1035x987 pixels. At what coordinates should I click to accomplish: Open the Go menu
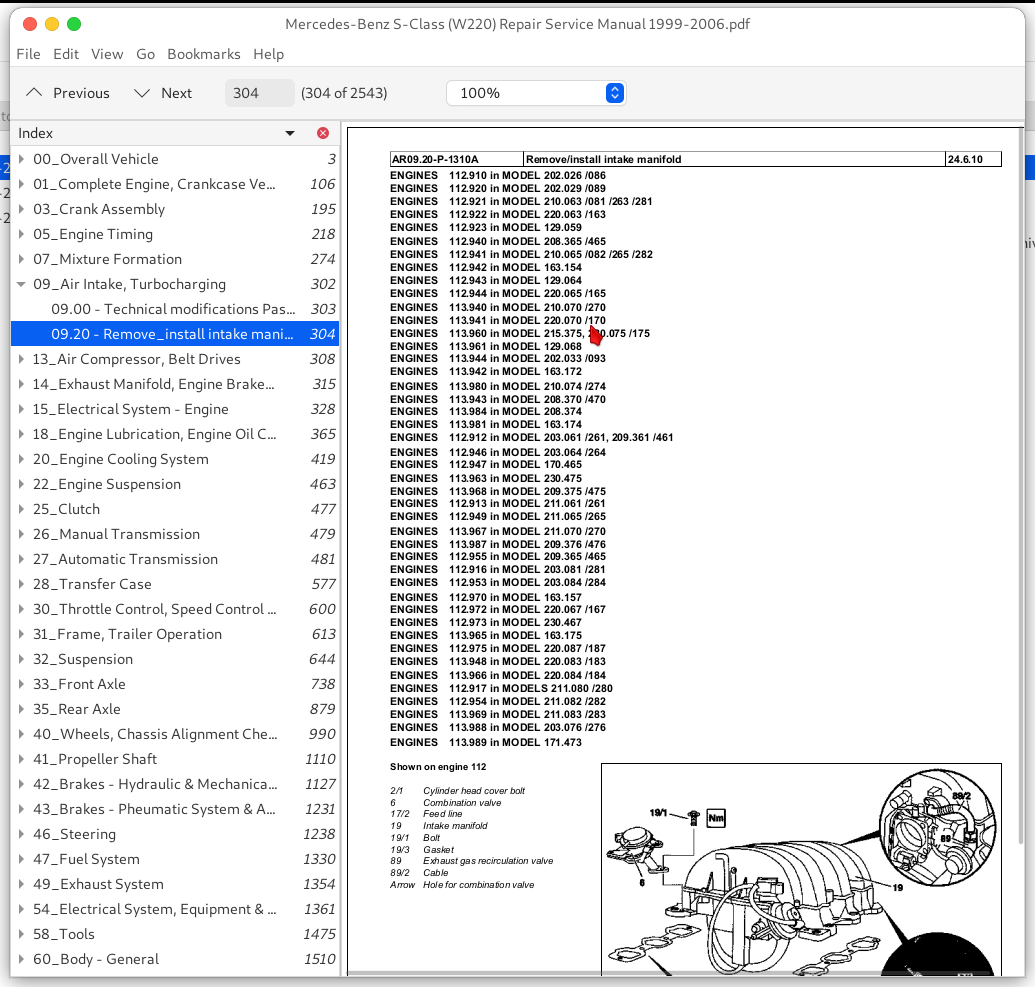click(x=145, y=54)
